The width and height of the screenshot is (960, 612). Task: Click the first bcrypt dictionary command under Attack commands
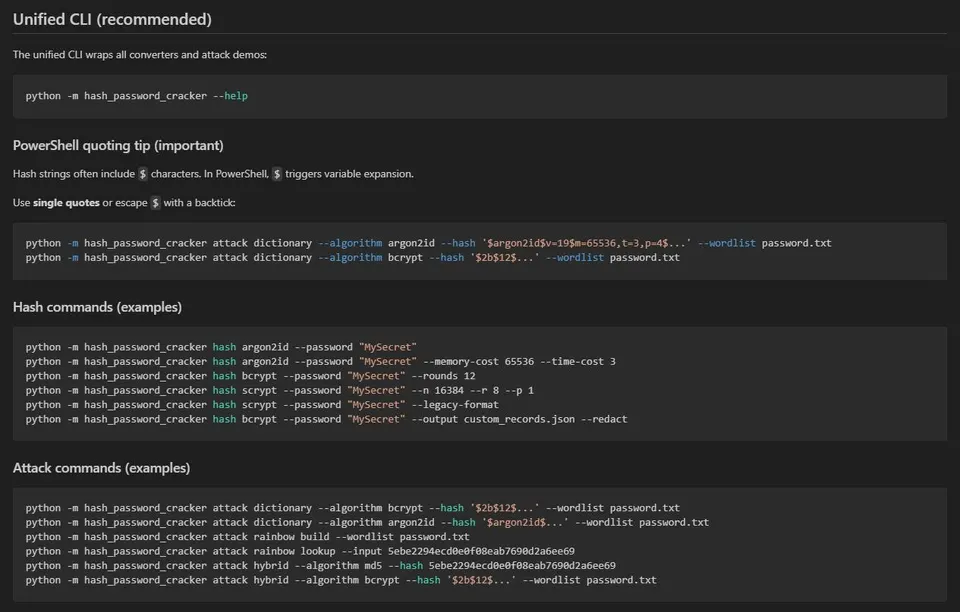[353, 508]
